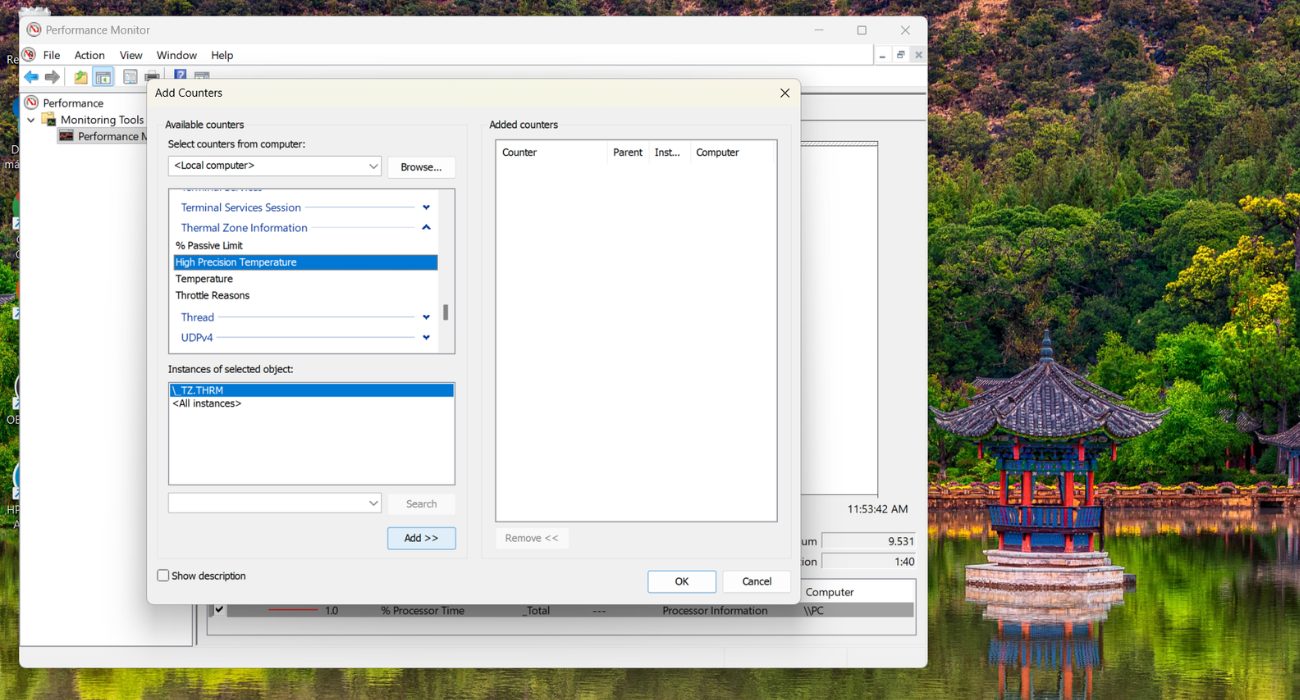Open the File menu
The width and height of the screenshot is (1300, 700).
[x=51, y=55]
